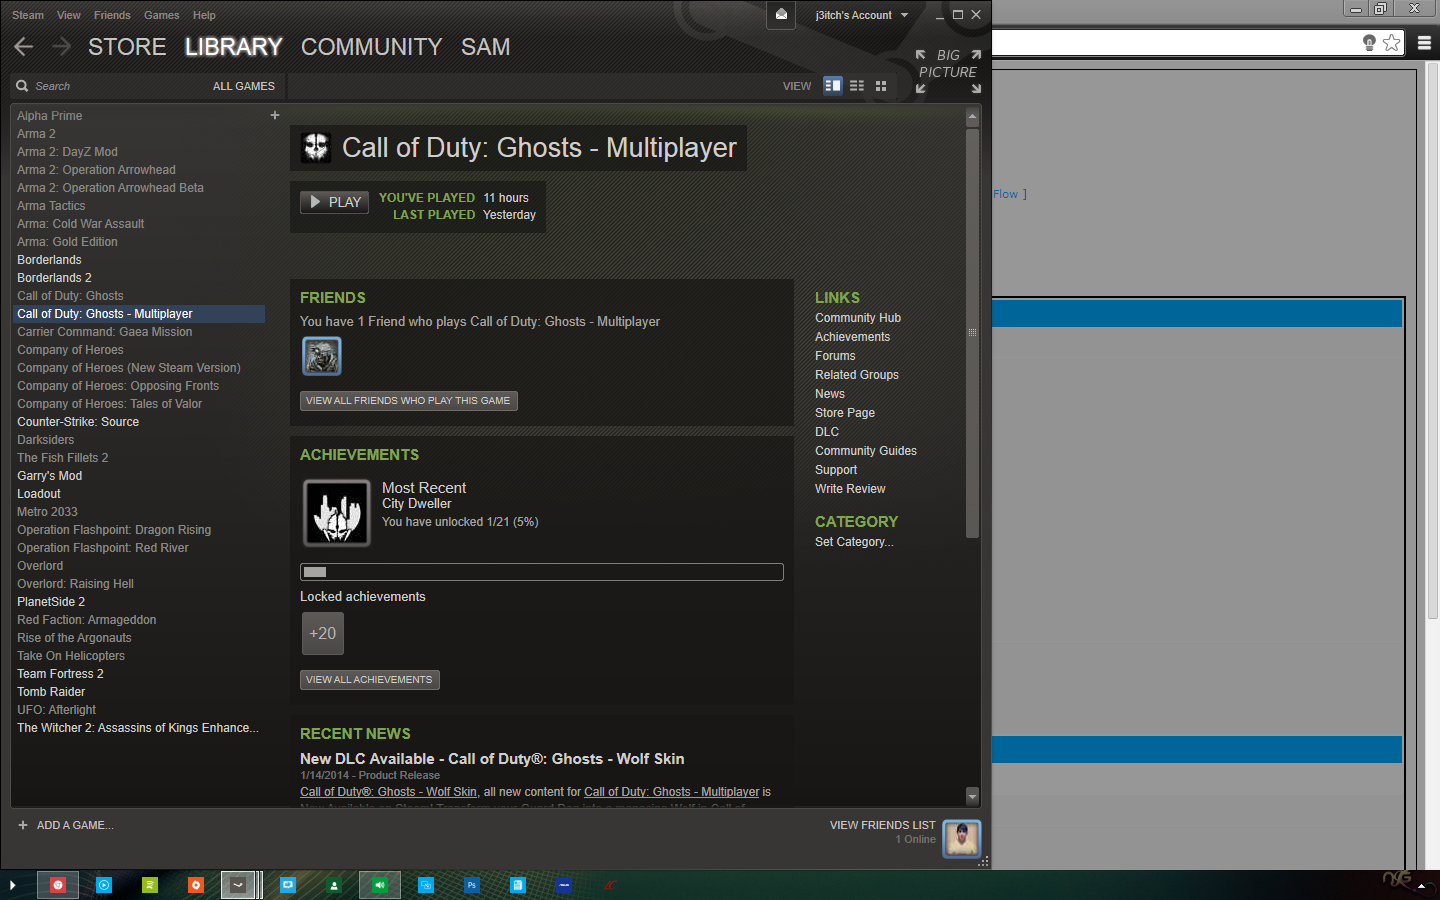Select Team Fortress 2 in game list
Screen dimensions: 1440x900
pyautogui.click(x=138, y=674)
